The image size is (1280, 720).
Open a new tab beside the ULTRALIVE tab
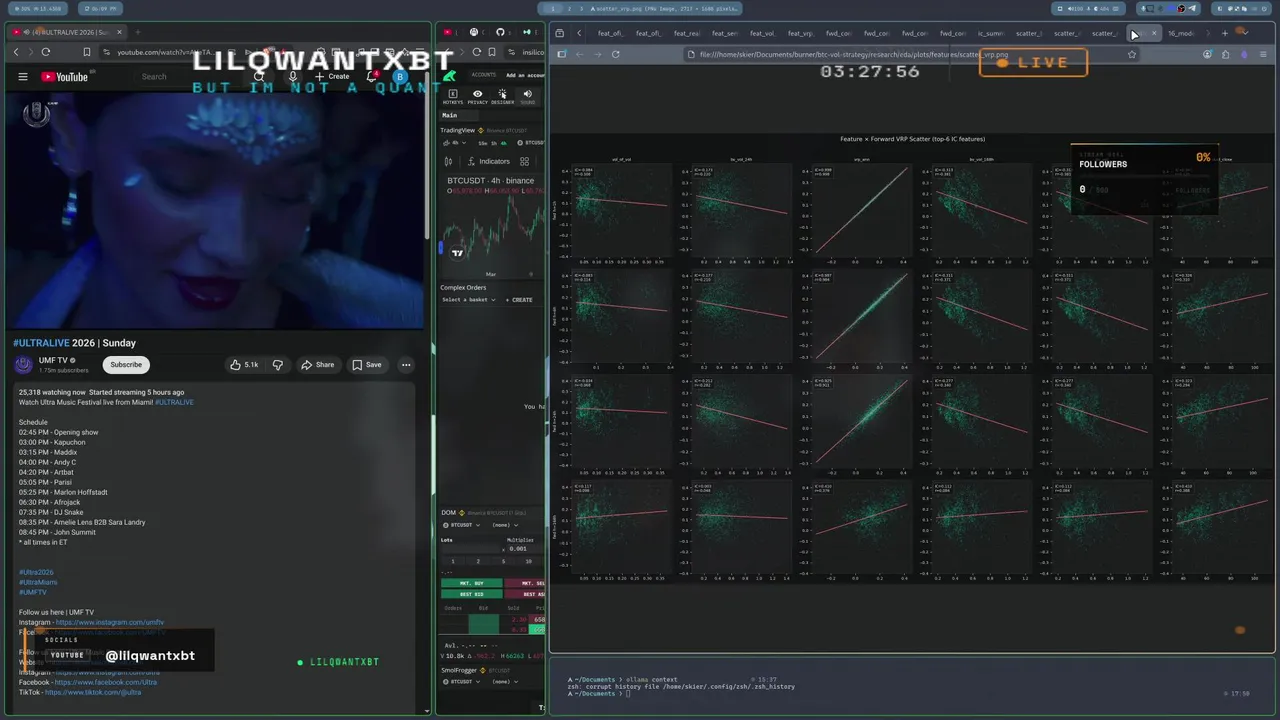tap(138, 32)
